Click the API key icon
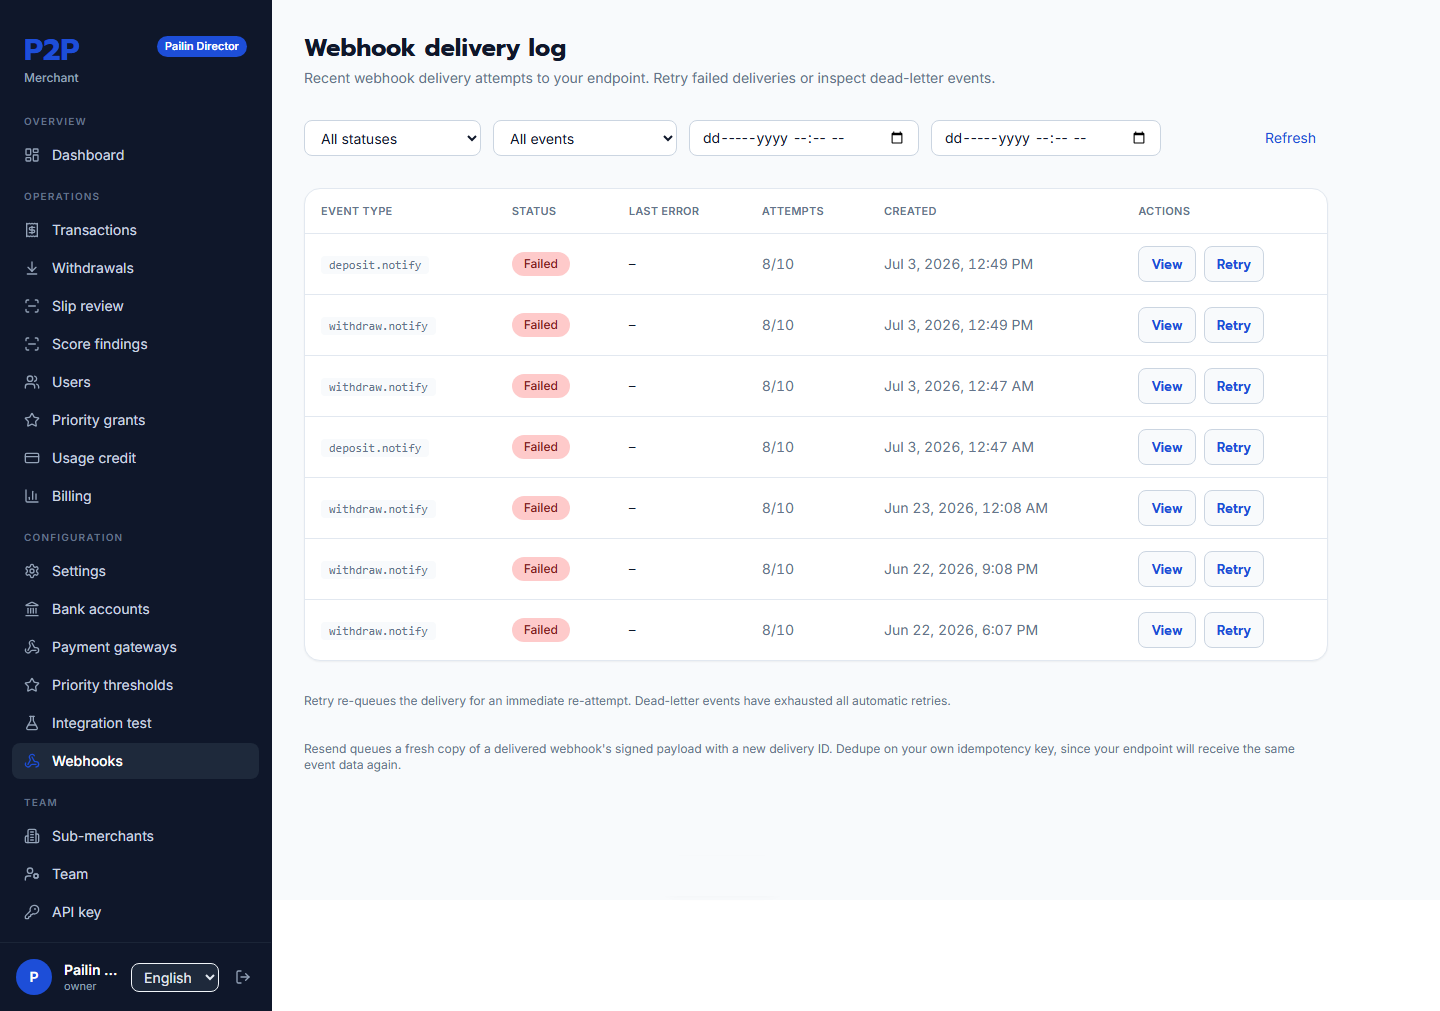Image resolution: width=1440 pixels, height=1011 pixels. [32, 912]
